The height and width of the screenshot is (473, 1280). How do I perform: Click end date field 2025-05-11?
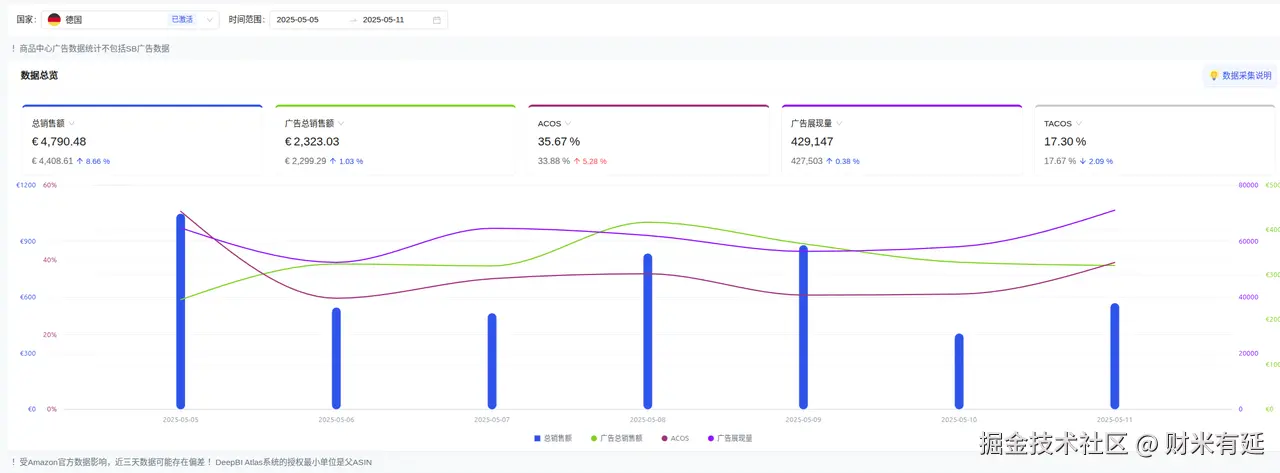(383, 20)
